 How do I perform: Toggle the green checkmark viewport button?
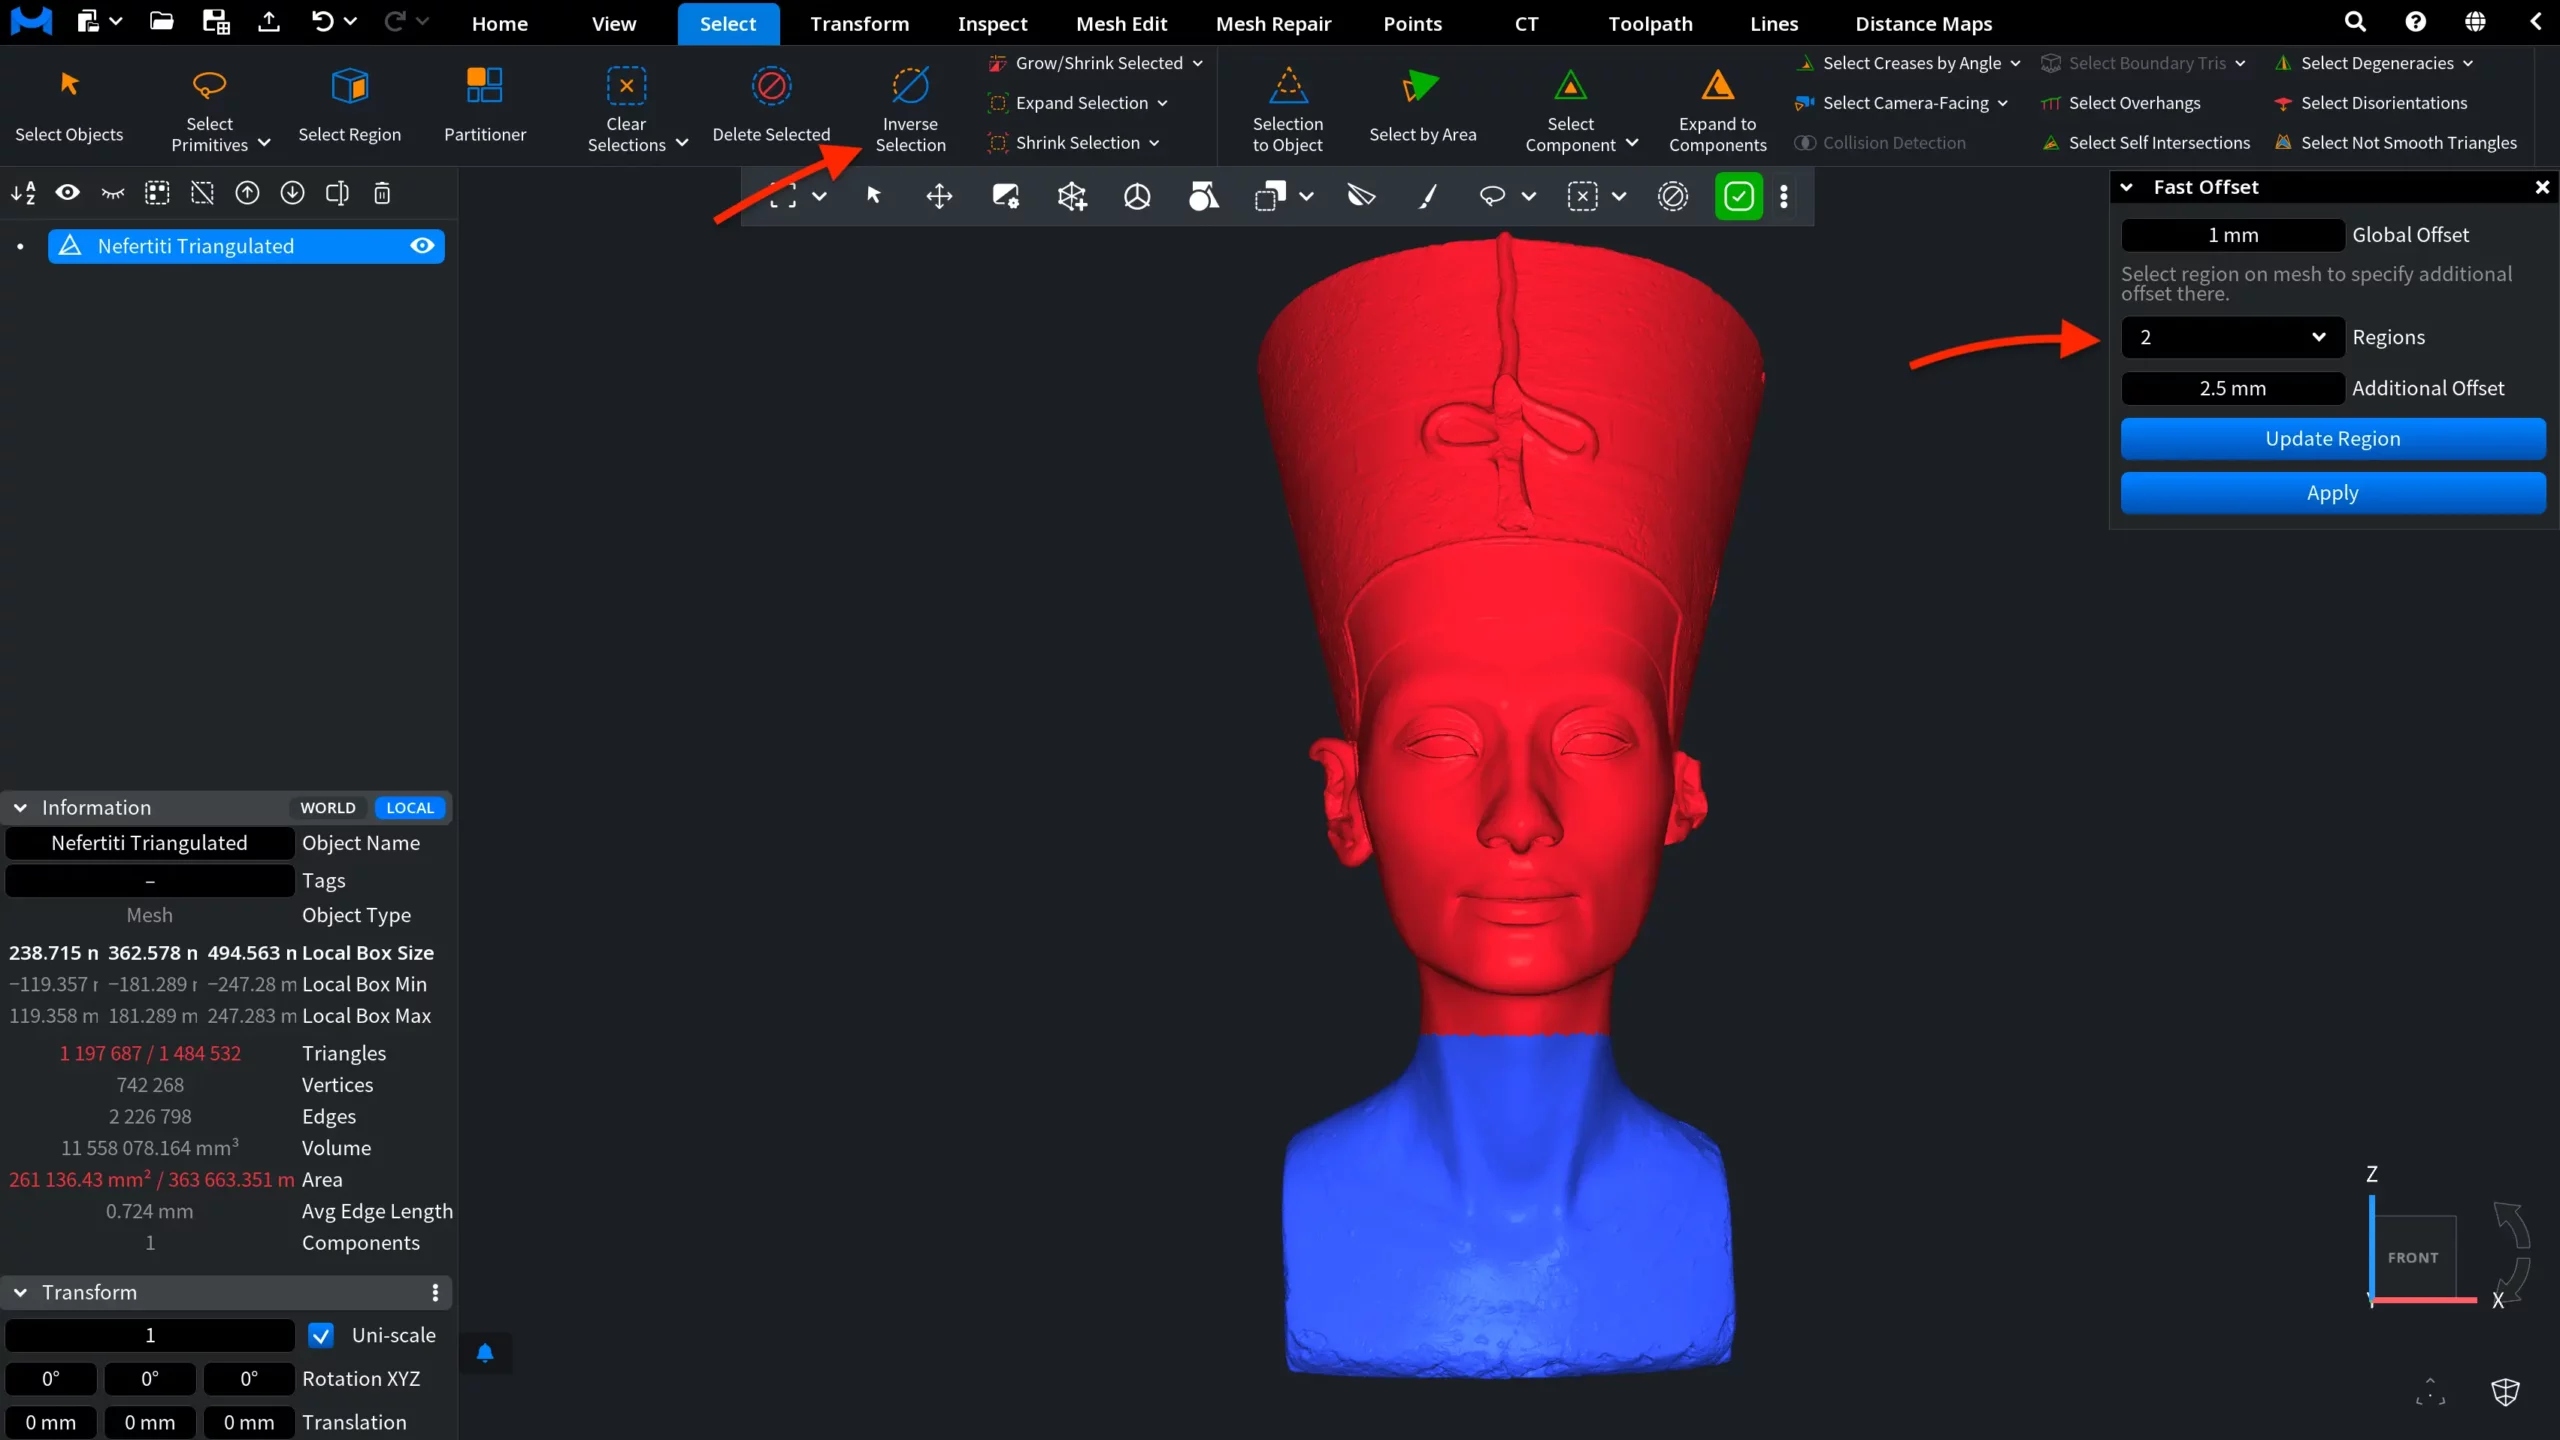(x=1739, y=196)
